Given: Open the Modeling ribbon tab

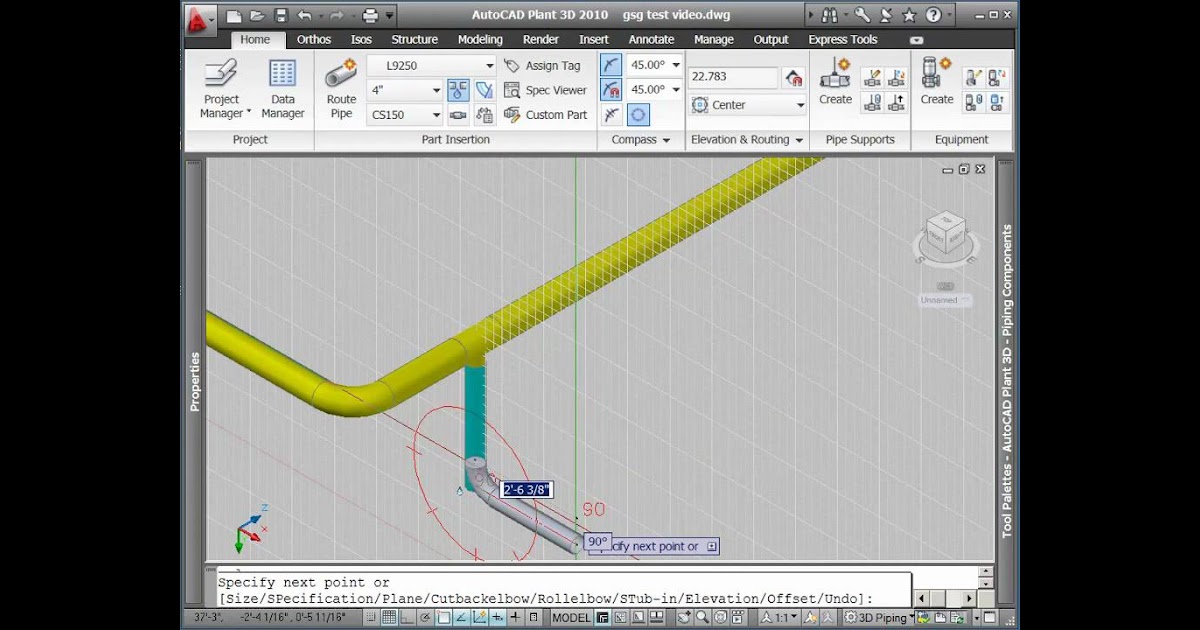Looking at the screenshot, I should click(x=480, y=40).
